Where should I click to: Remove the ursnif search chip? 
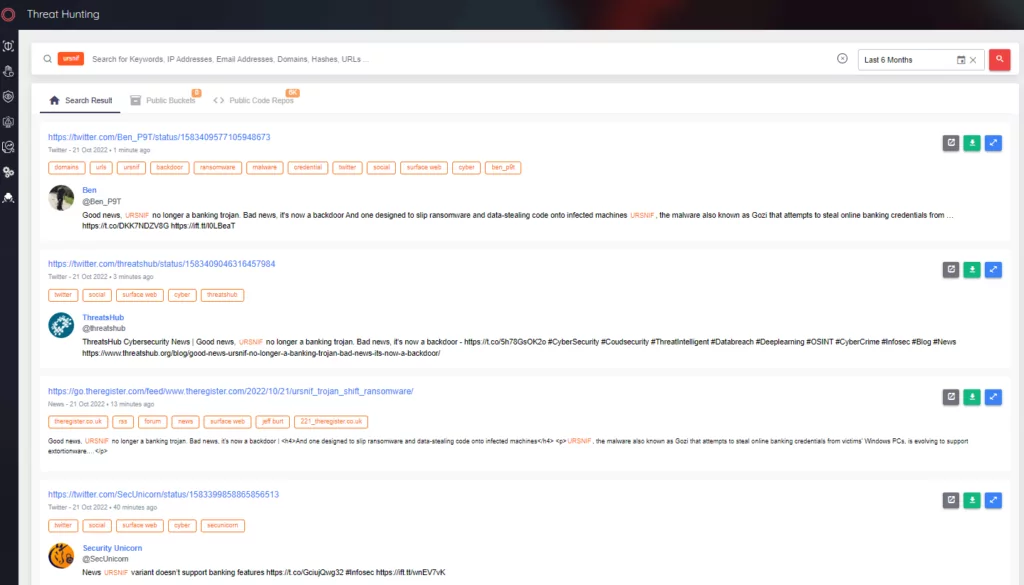click(x=71, y=59)
